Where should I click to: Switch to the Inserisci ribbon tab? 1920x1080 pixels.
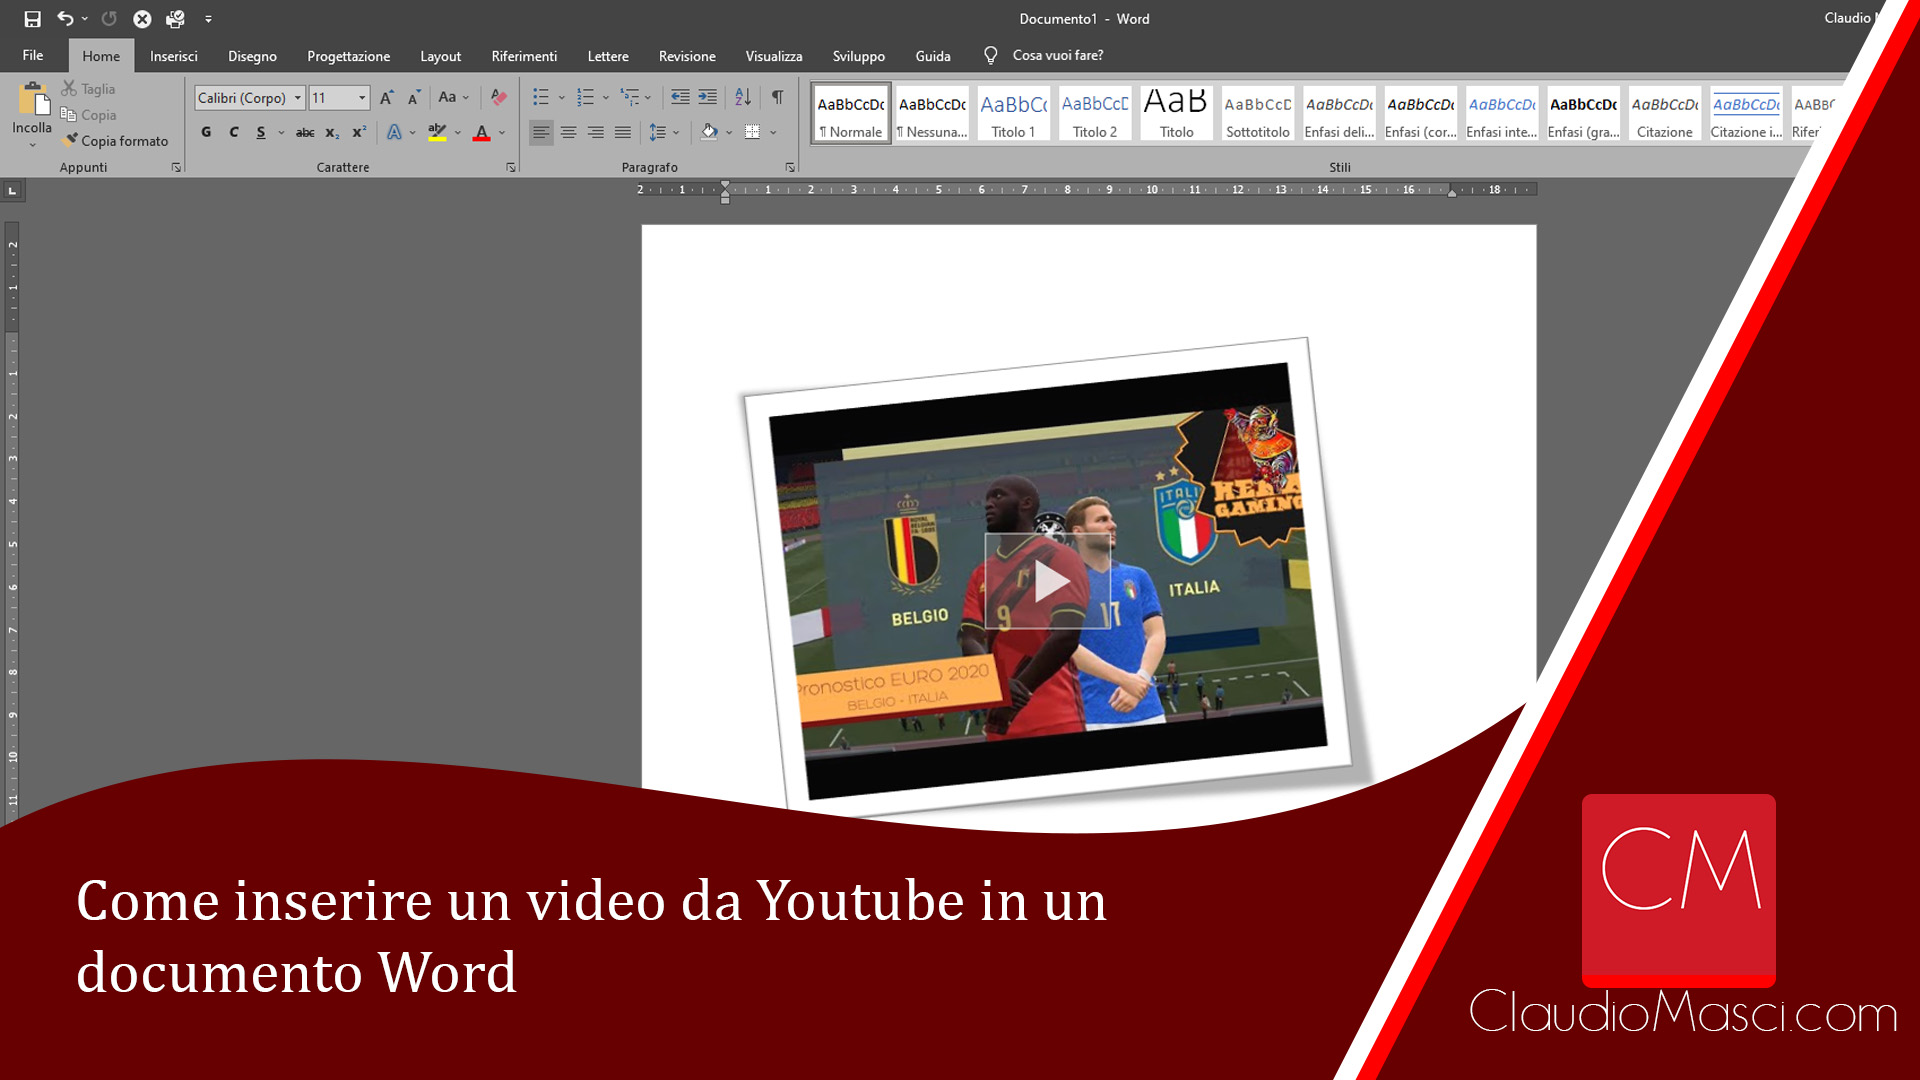click(173, 56)
